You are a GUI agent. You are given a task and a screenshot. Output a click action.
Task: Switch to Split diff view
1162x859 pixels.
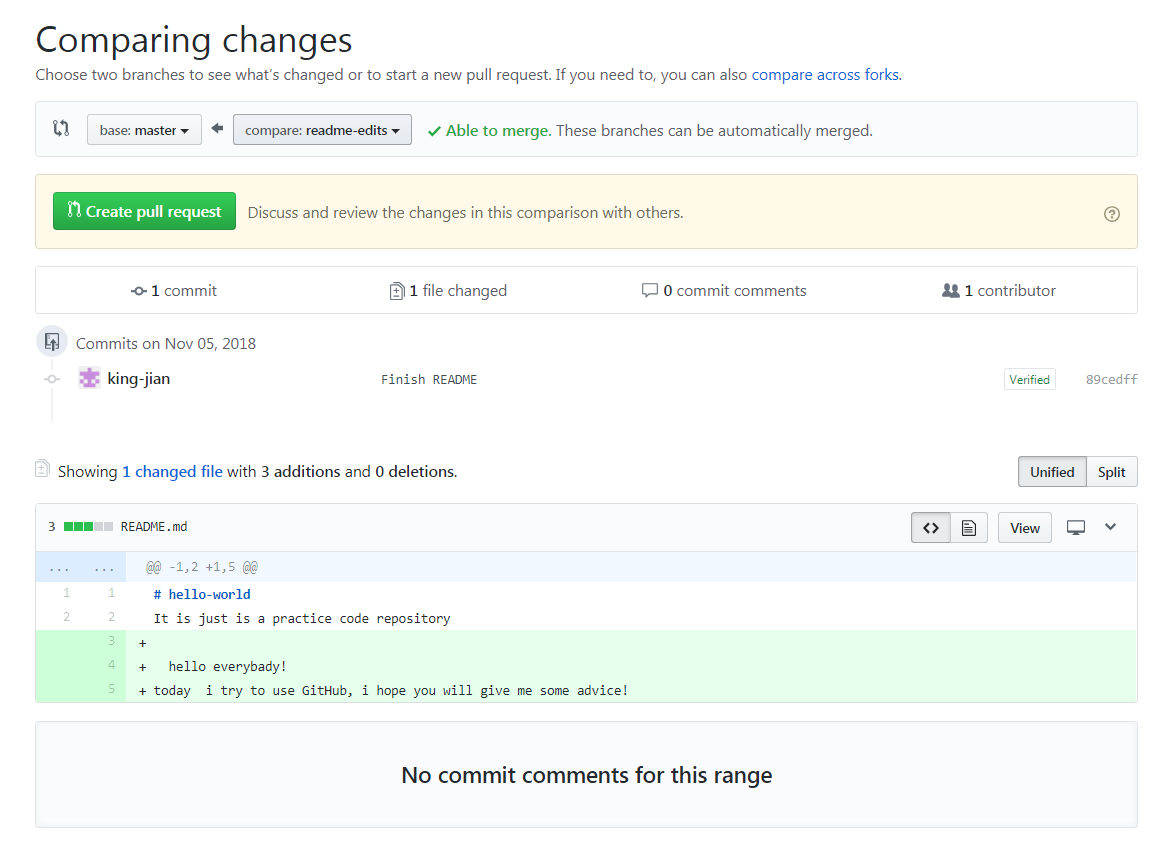point(1111,472)
